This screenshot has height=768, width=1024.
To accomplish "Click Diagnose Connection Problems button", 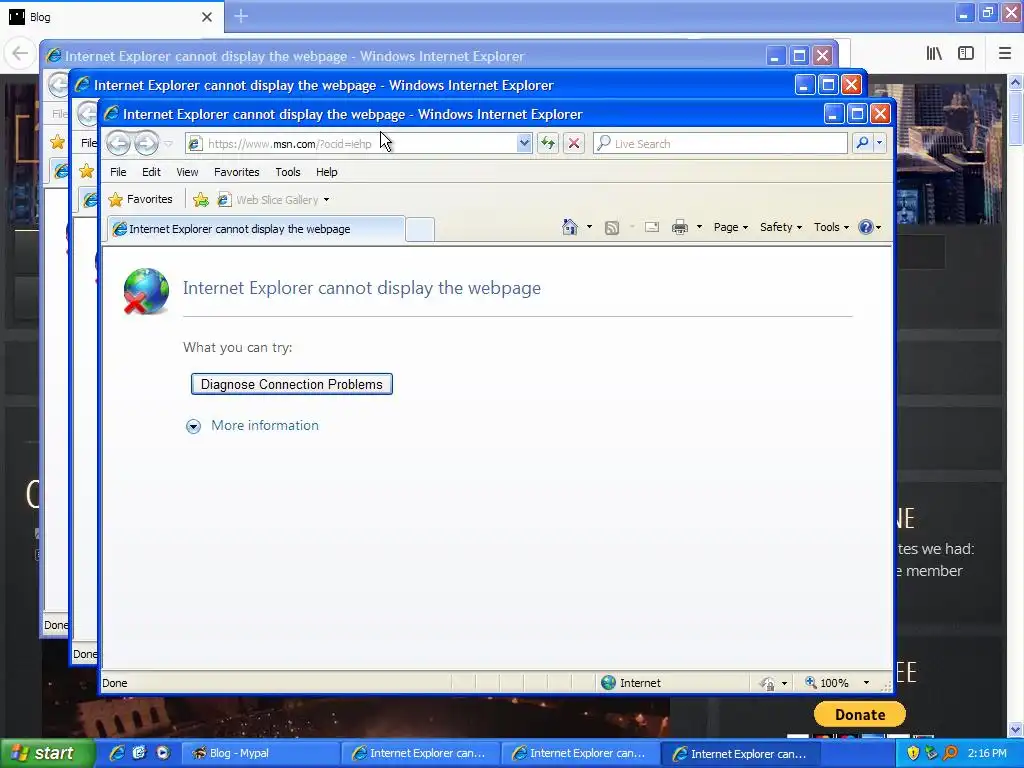I will click(291, 384).
